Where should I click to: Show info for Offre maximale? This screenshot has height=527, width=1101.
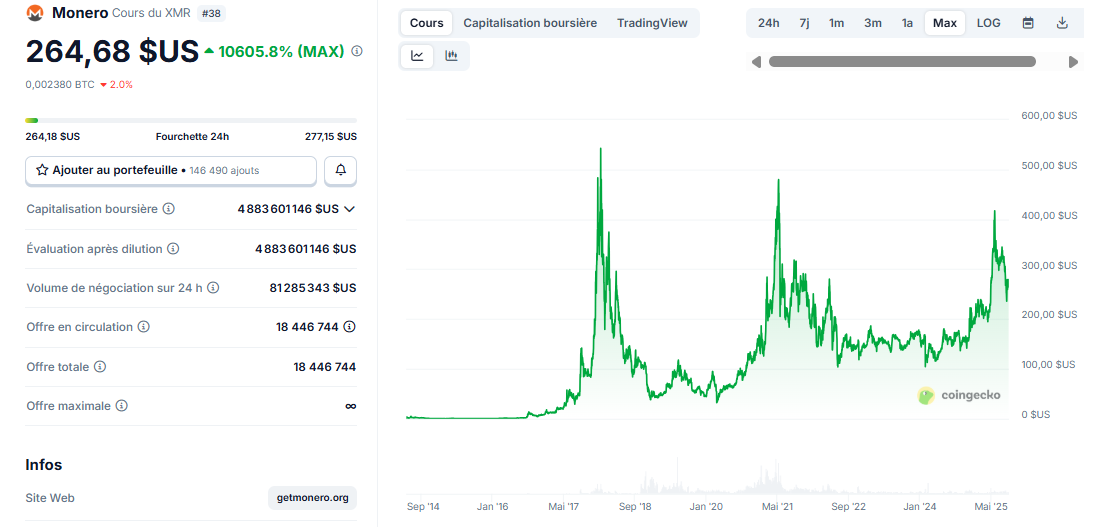coord(121,406)
